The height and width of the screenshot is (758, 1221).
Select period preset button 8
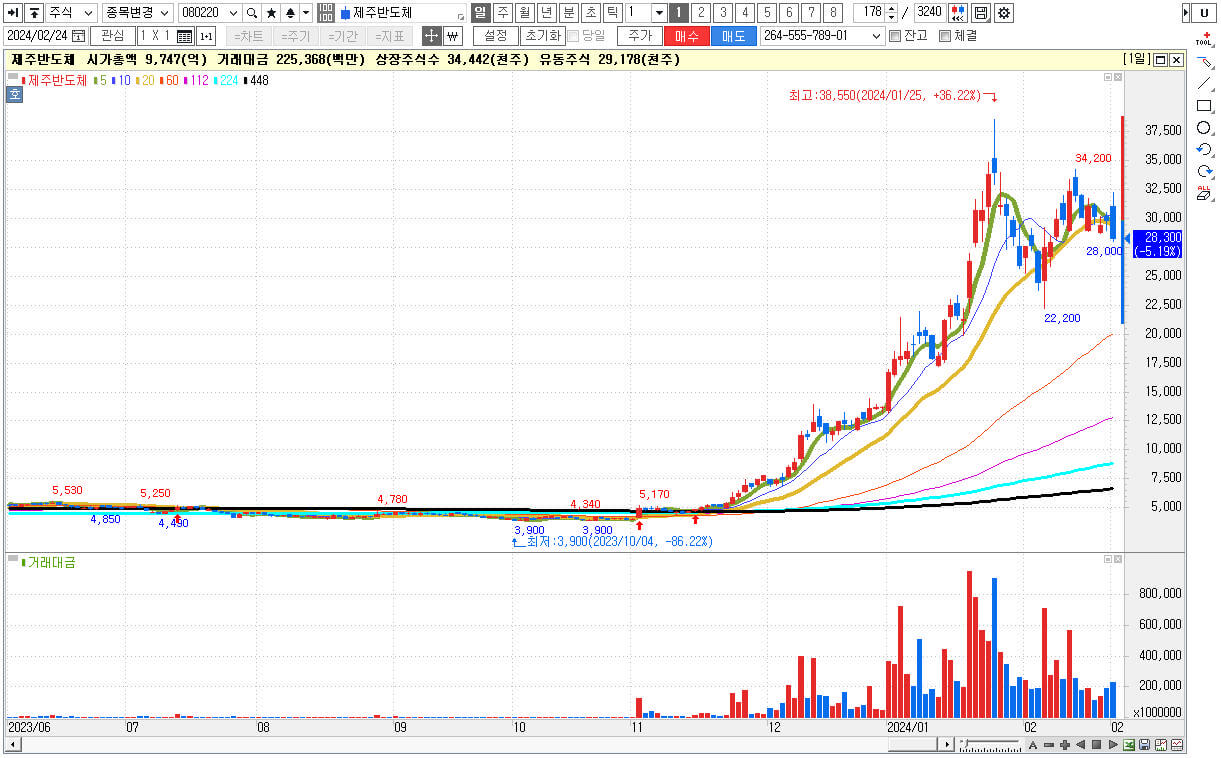(833, 13)
